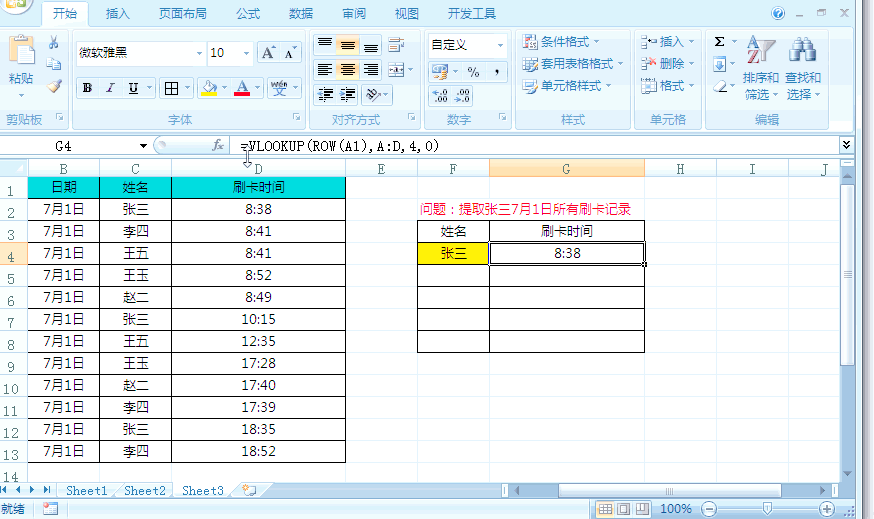Open Excel help question mark
This screenshot has height=519, width=874.
click(778, 13)
